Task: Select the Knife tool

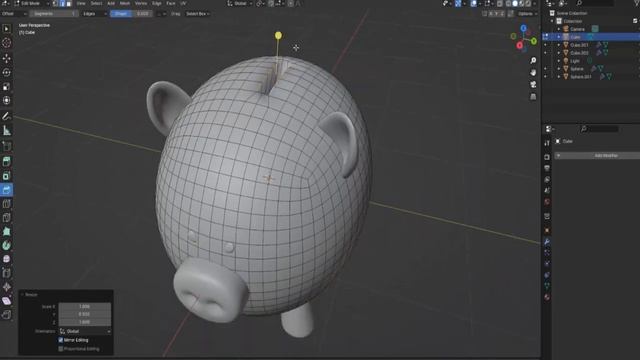Action: [x=7, y=218]
